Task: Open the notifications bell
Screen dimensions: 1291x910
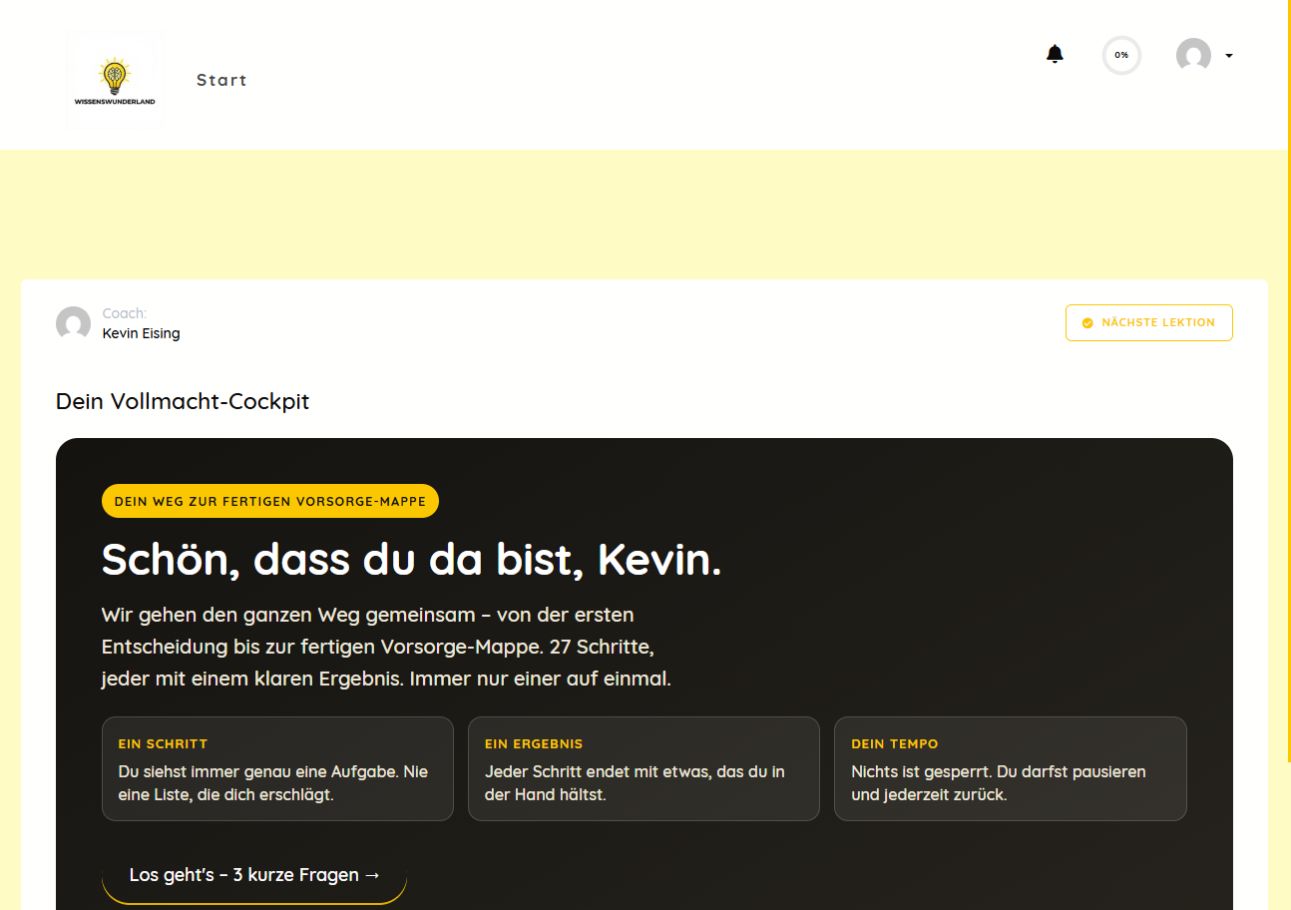Action: (x=1055, y=54)
